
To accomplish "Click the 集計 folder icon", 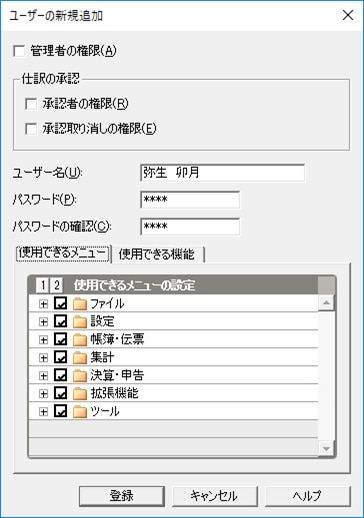I will [x=80, y=358].
